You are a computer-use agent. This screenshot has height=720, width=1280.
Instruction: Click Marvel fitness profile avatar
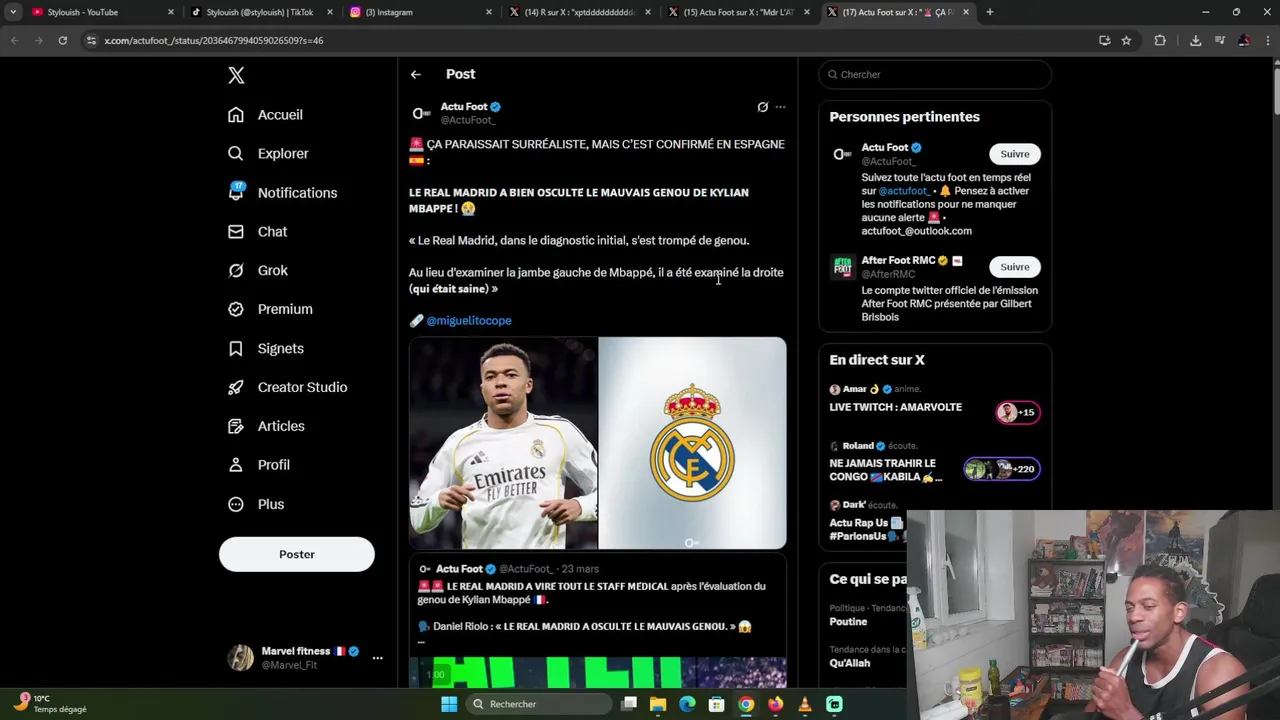(240, 657)
